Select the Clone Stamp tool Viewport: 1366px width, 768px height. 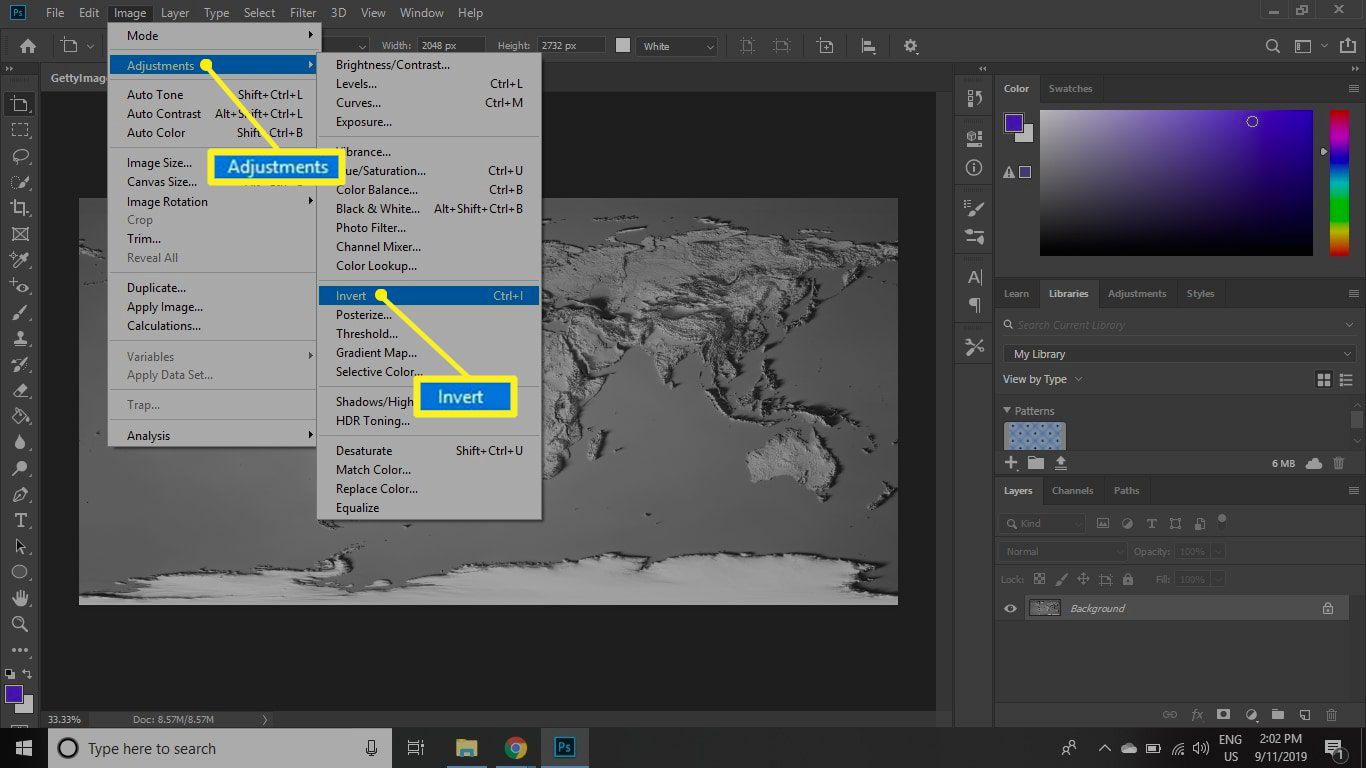19,339
